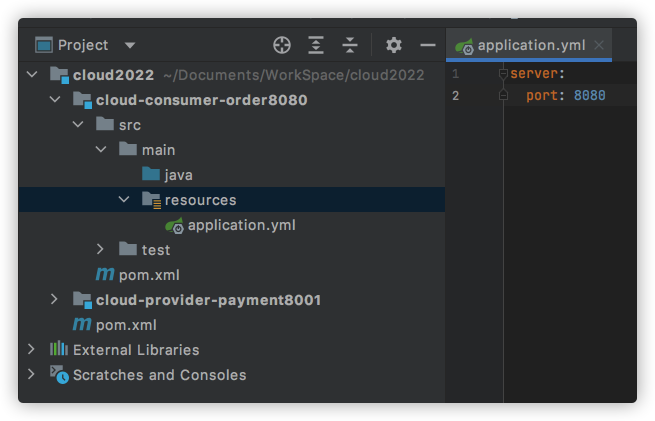Select the main folder label
The width and height of the screenshot is (655, 421).
158,150
